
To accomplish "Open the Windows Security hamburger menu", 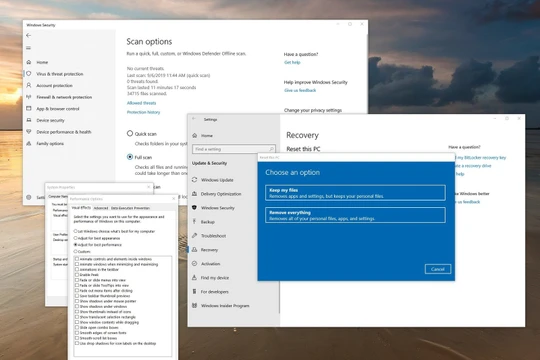I will click(x=29, y=48).
